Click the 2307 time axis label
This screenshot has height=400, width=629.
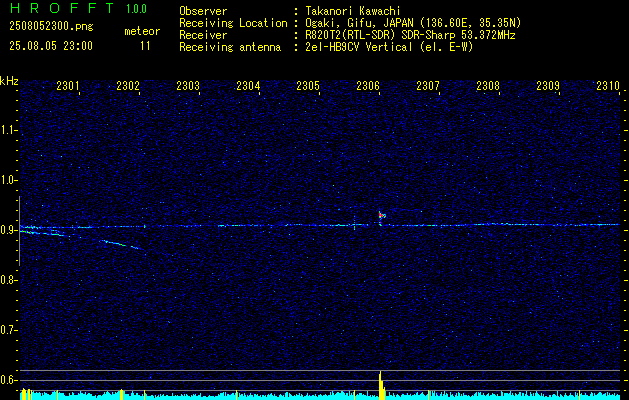coord(428,85)
